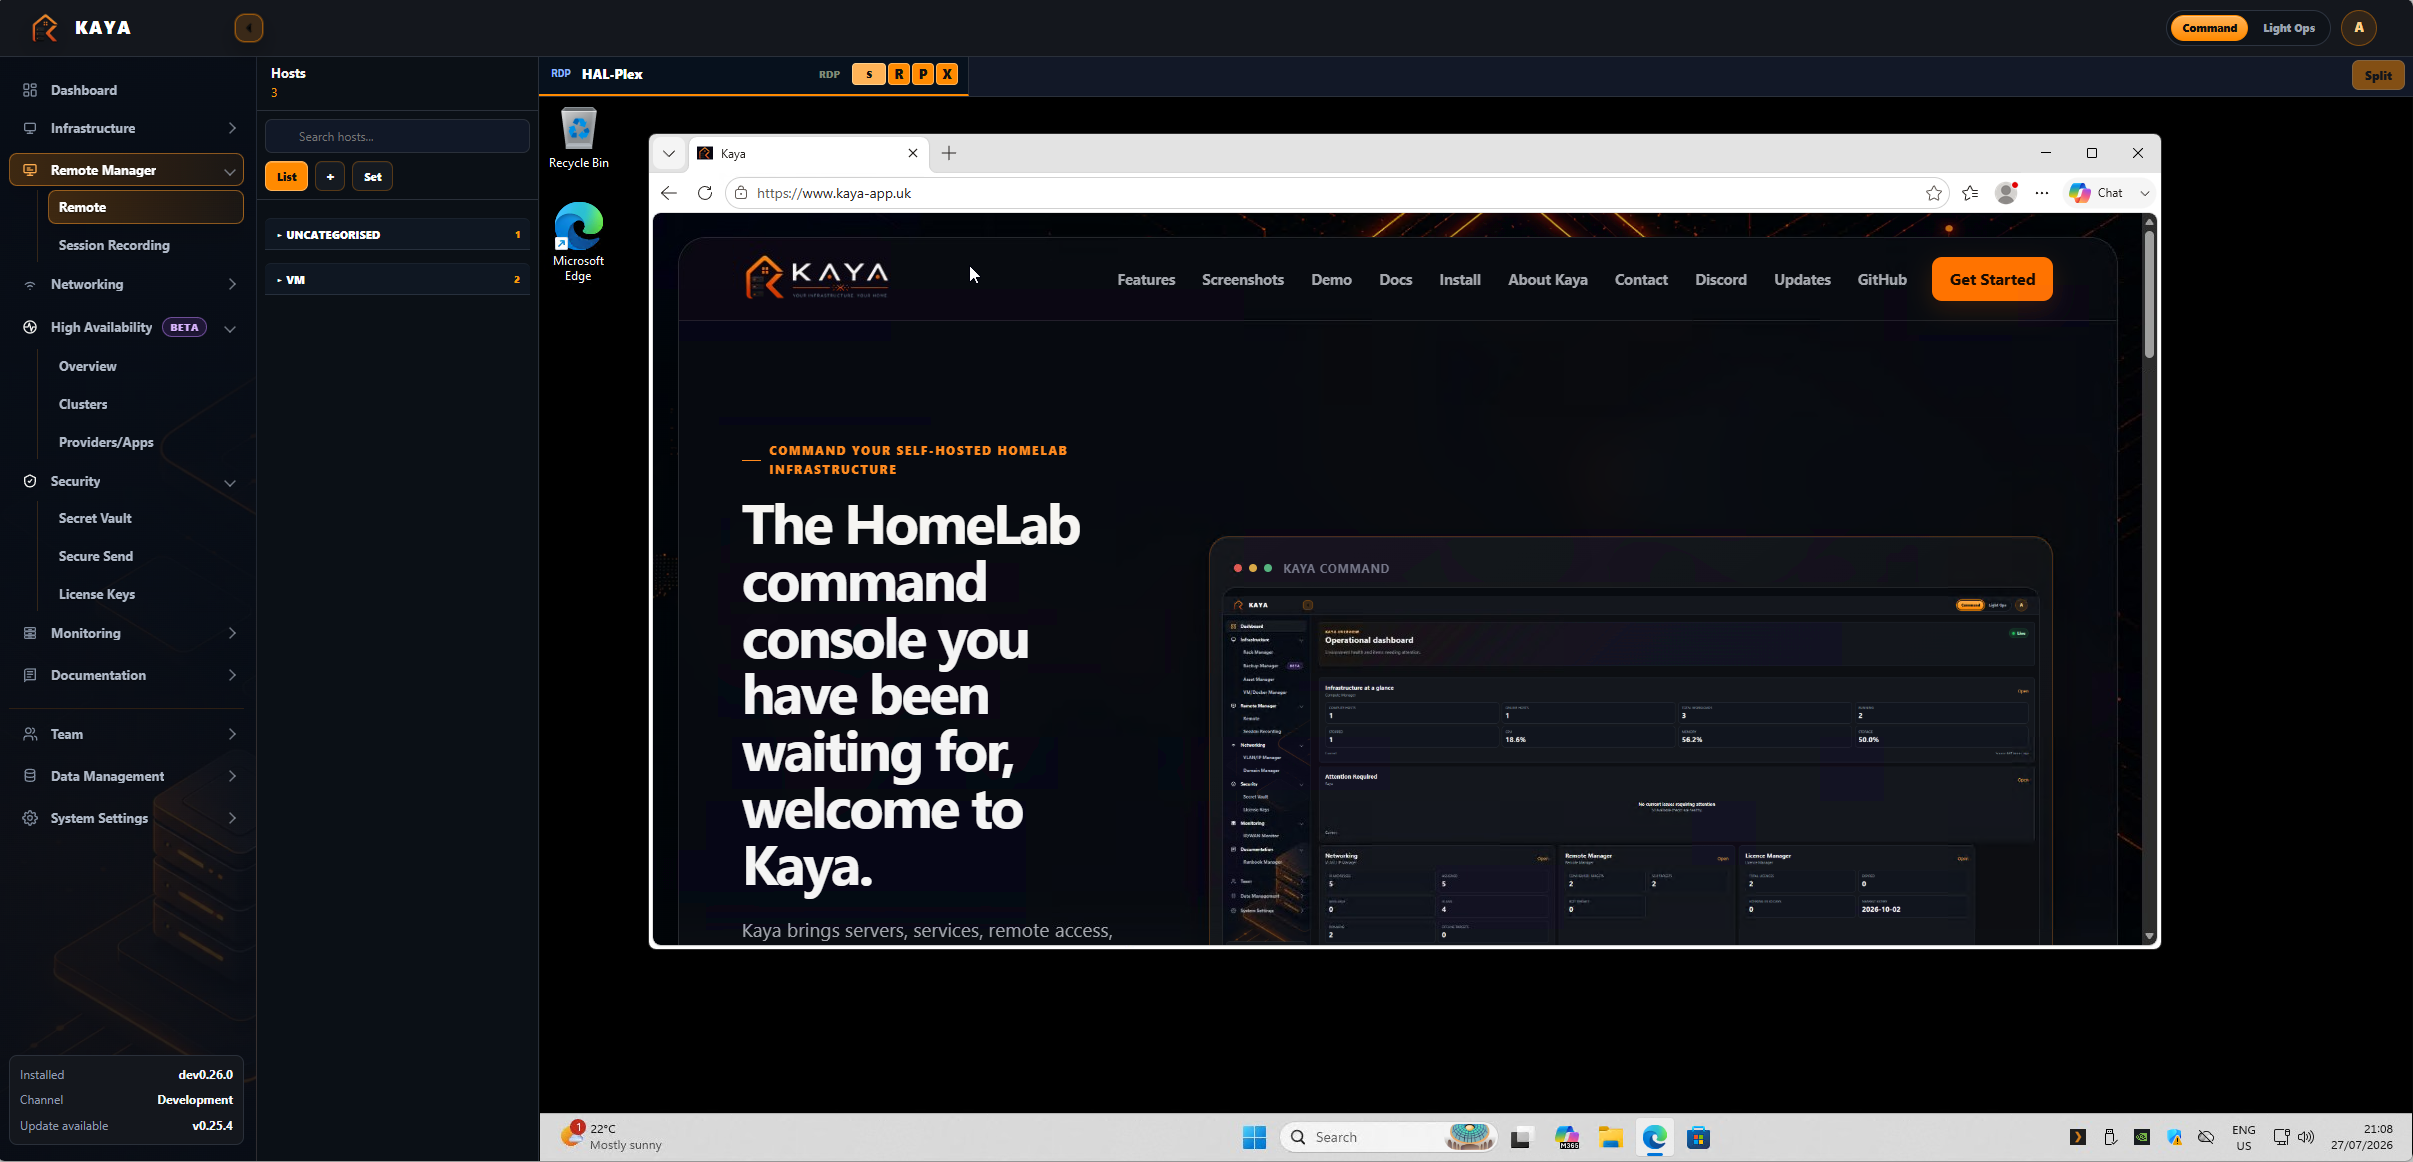Open Edge Settings and more menu
This screenshot has width=2413, height=1162.
(x=2042, y=193)
